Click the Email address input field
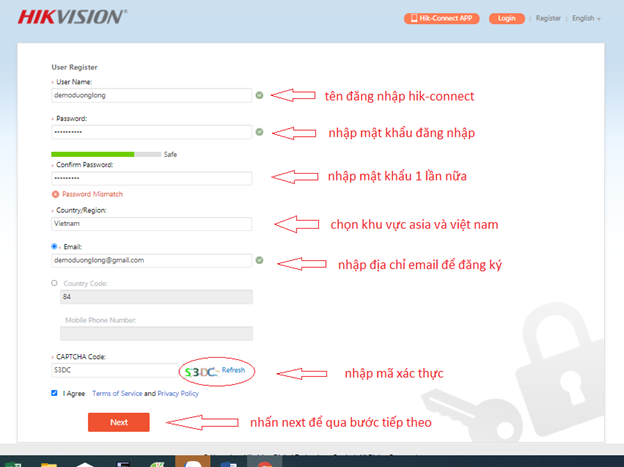This screenshot has width=624, height=467. pyautogui.click(x=152, y=260)
